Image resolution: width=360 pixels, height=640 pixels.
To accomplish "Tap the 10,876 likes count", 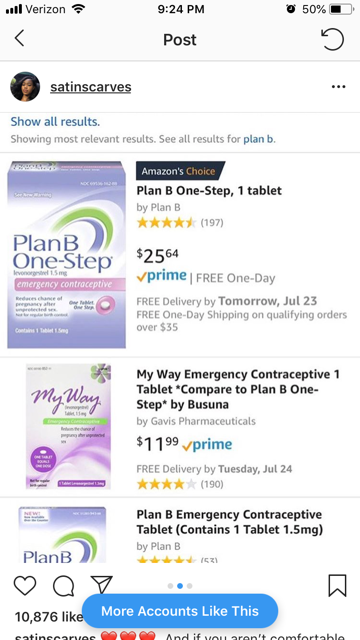I will 49,616.
